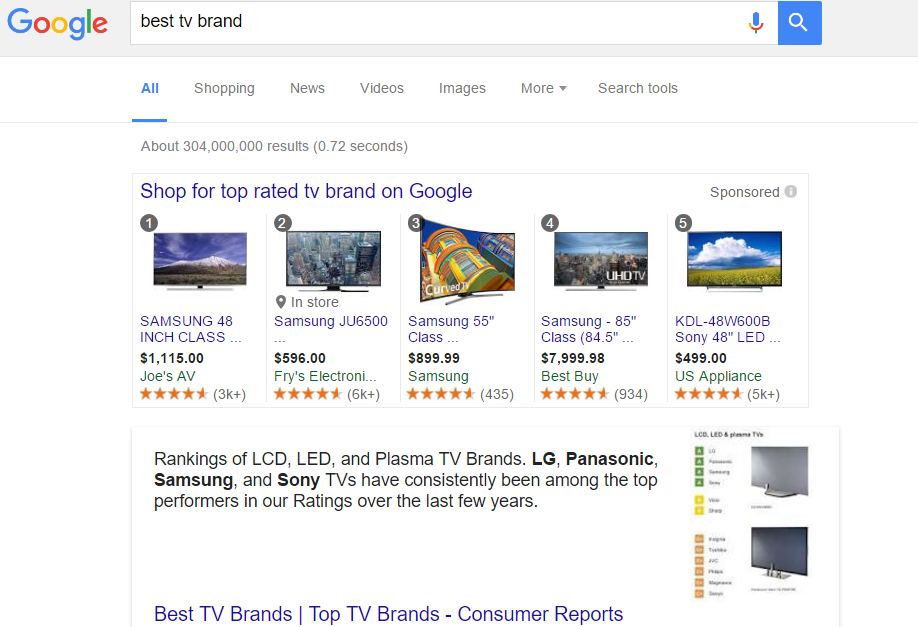Image resolution: width=918 pixels, height=627 pixels.
Task: Click the numbered badge on the first product
Action: click(x=149, y=223)
